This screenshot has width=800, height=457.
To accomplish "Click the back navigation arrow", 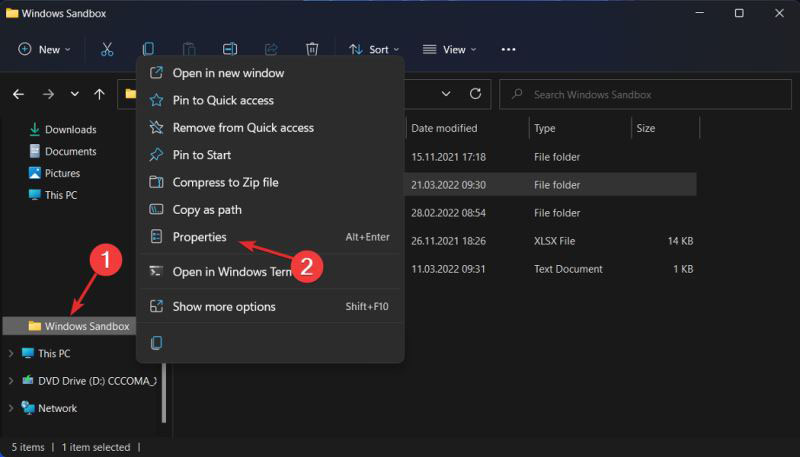I will tap(18, 94).
